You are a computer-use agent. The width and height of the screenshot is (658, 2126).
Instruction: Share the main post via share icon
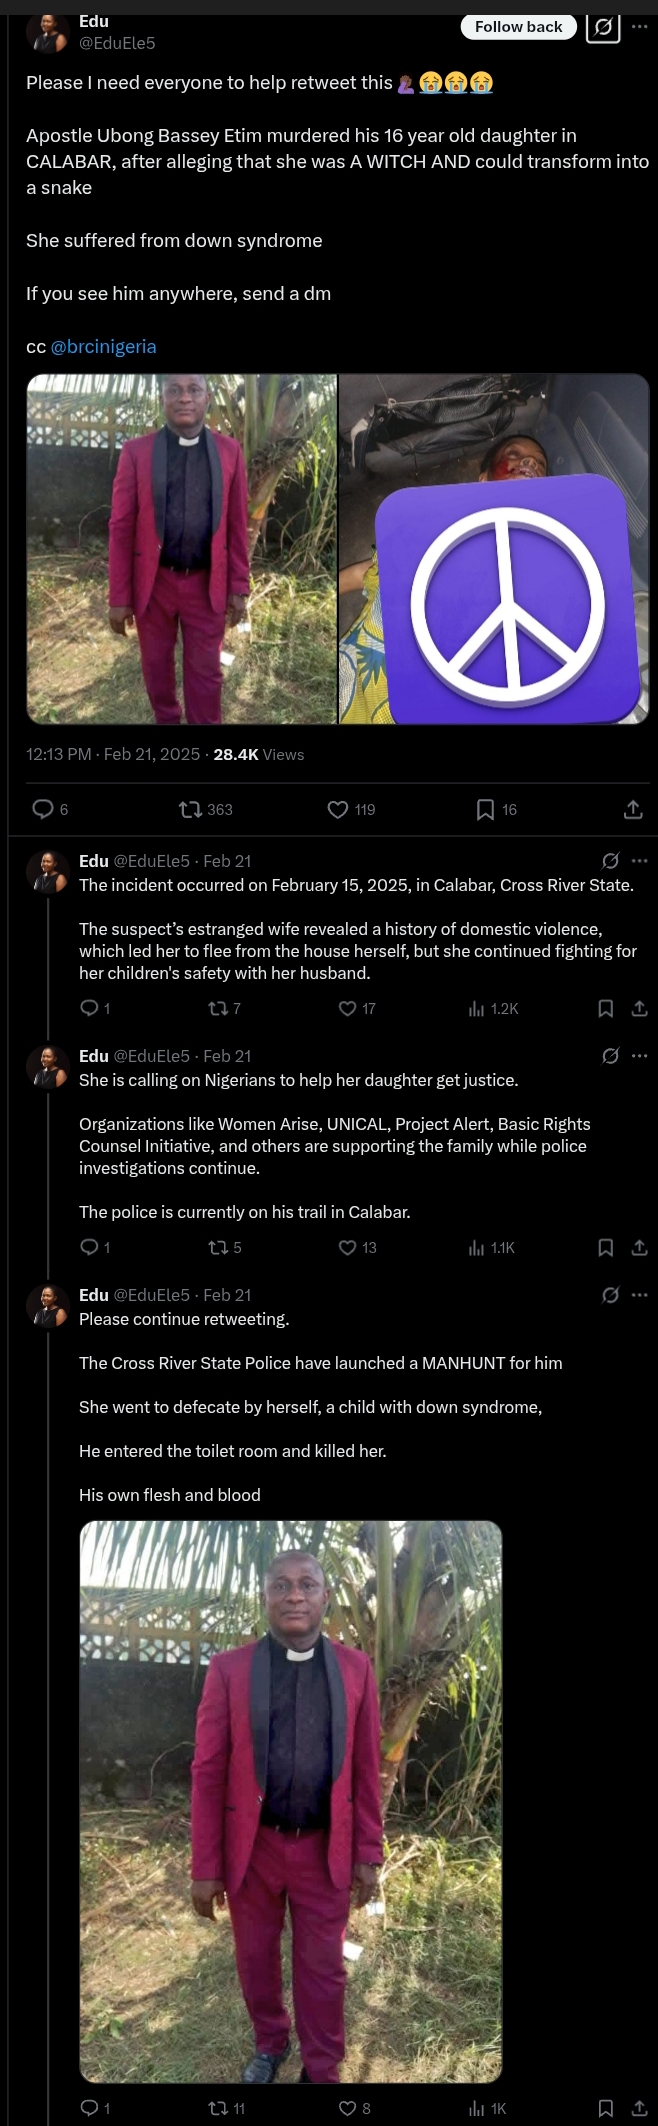(633, 809)
